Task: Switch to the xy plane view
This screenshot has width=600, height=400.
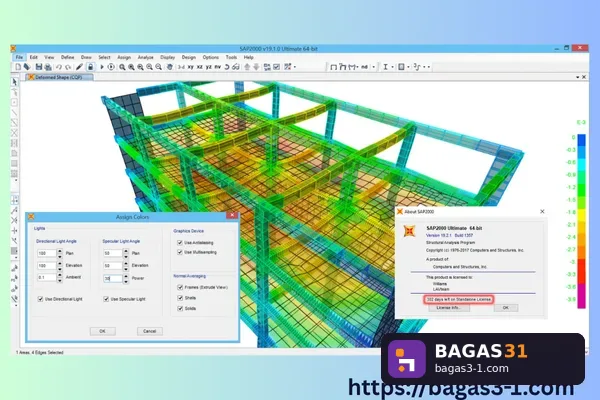Action: [x=191, y=67]
